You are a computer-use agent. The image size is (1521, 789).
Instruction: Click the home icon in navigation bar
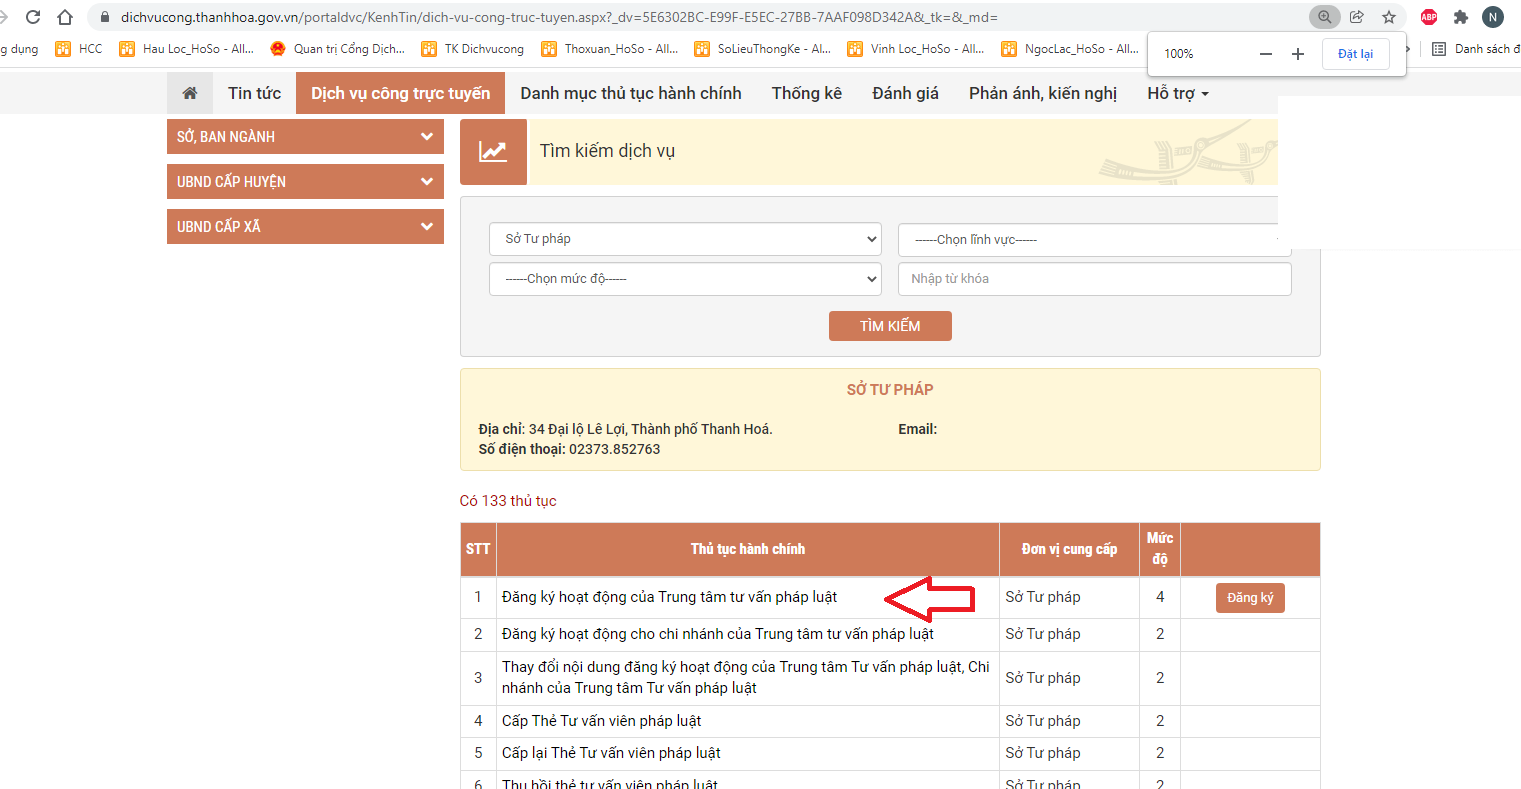pos(190,93)
